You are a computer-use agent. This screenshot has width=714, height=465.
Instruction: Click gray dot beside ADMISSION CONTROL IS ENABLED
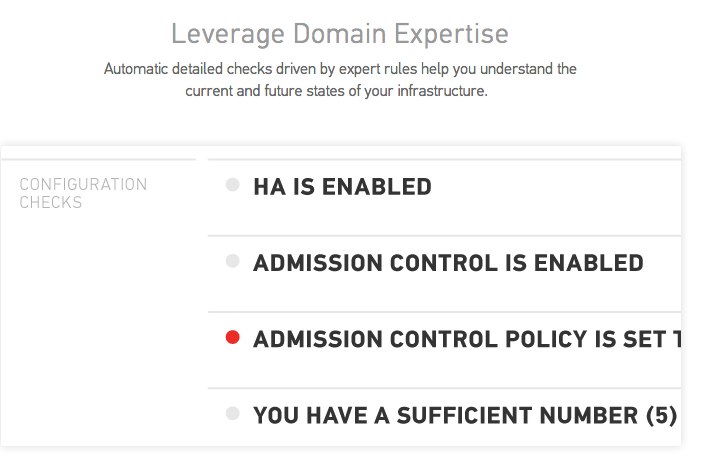click(x=233, y=261)
